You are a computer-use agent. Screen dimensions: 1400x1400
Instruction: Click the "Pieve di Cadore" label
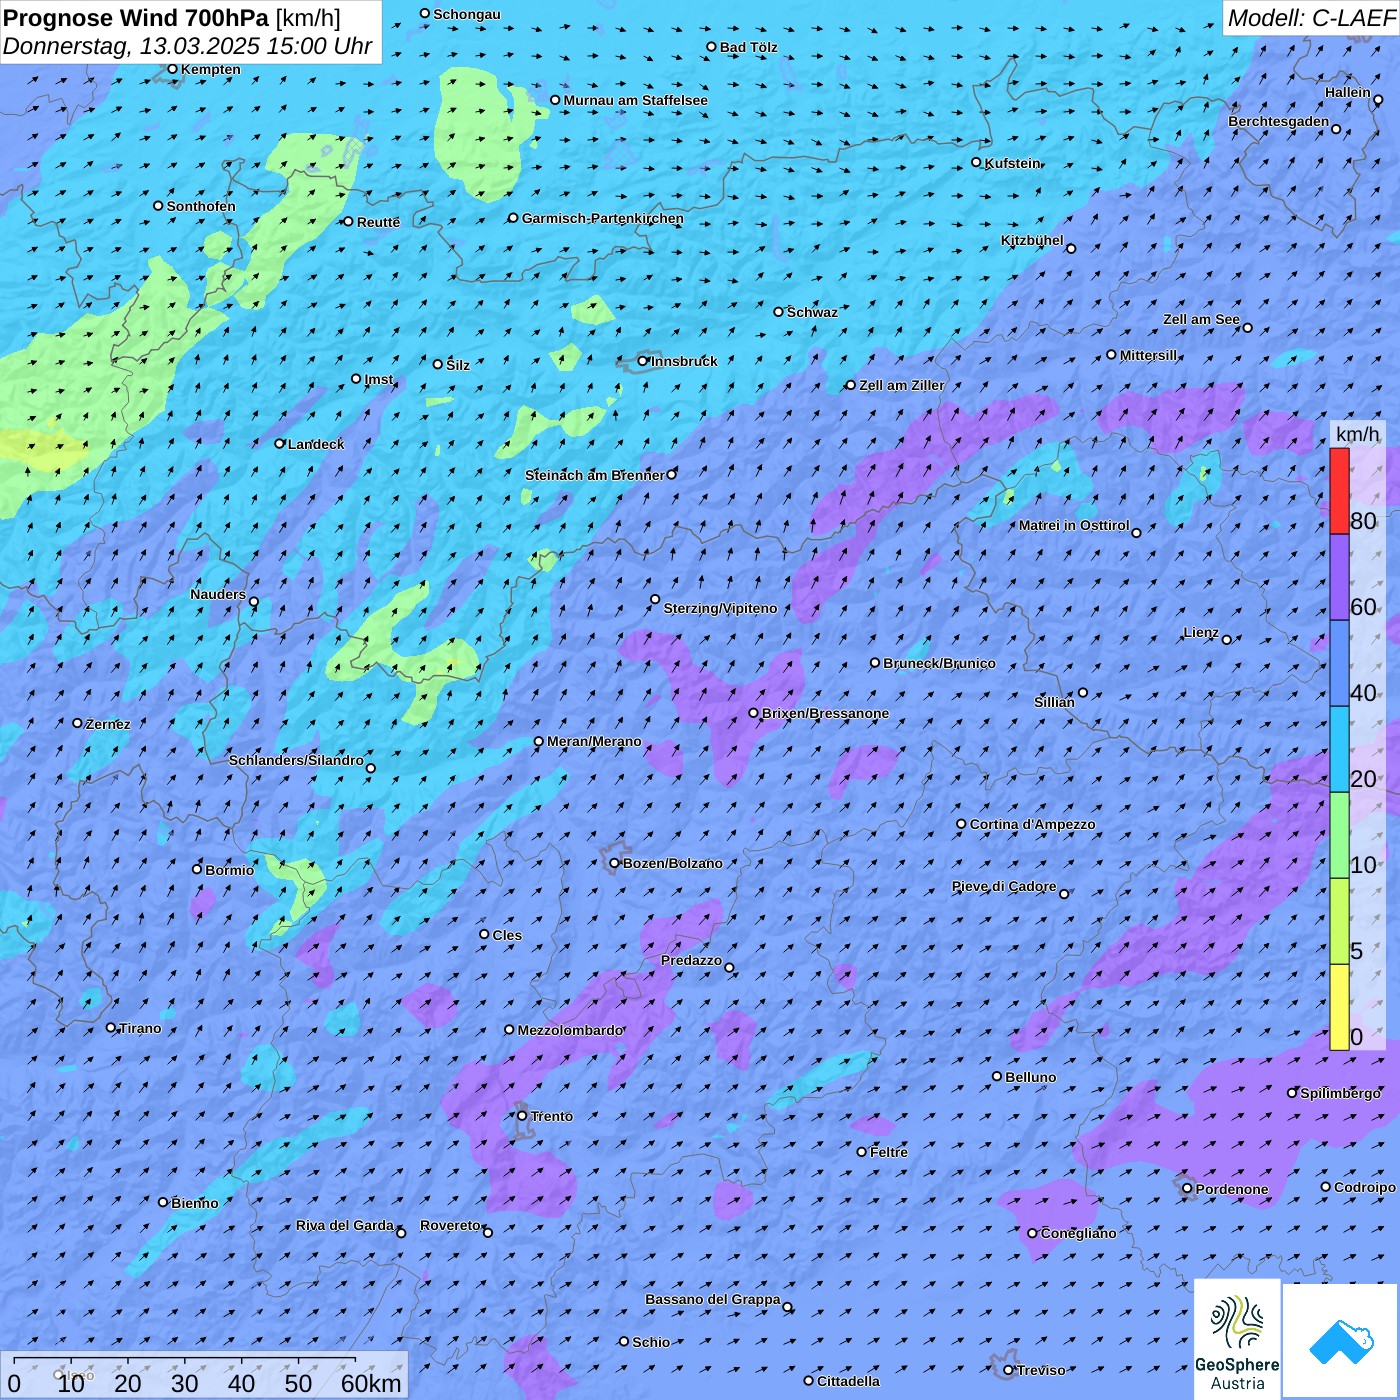pyautogui.click(x=1004, y=886)
